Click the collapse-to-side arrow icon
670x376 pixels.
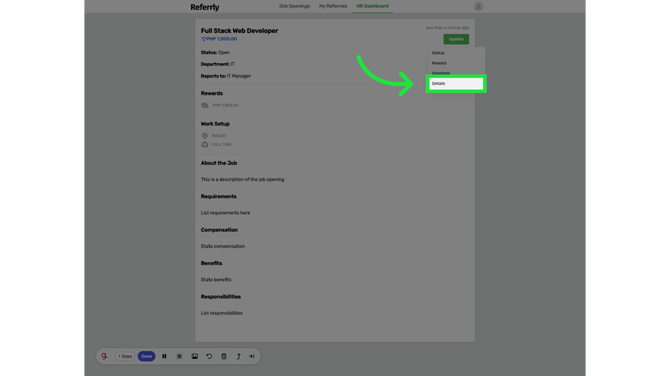(x=252, y=356)
